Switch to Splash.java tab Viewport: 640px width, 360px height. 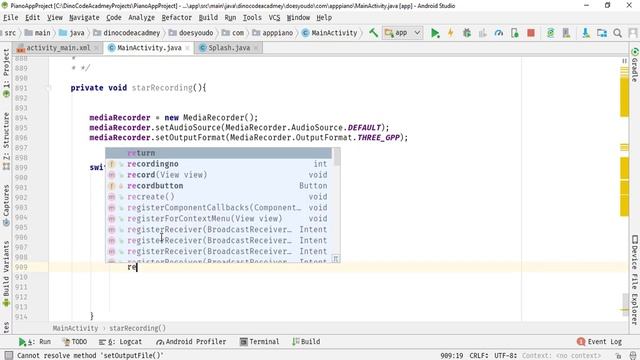pyautogui.click(x=229, y=48)
